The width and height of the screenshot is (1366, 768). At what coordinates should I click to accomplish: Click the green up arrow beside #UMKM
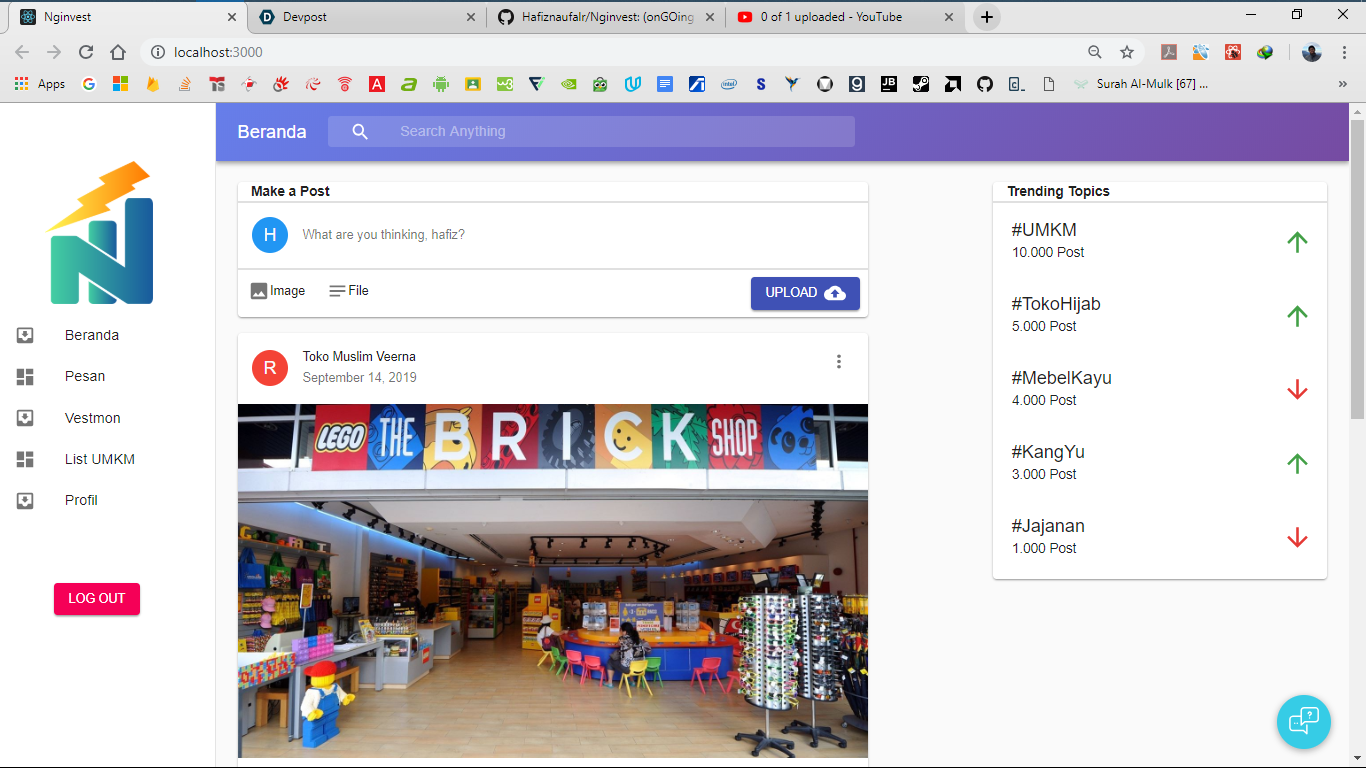pos(1297,241)
